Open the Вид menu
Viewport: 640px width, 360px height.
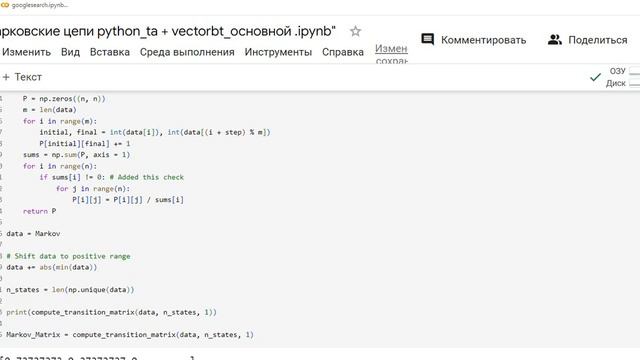coord(70,52)
